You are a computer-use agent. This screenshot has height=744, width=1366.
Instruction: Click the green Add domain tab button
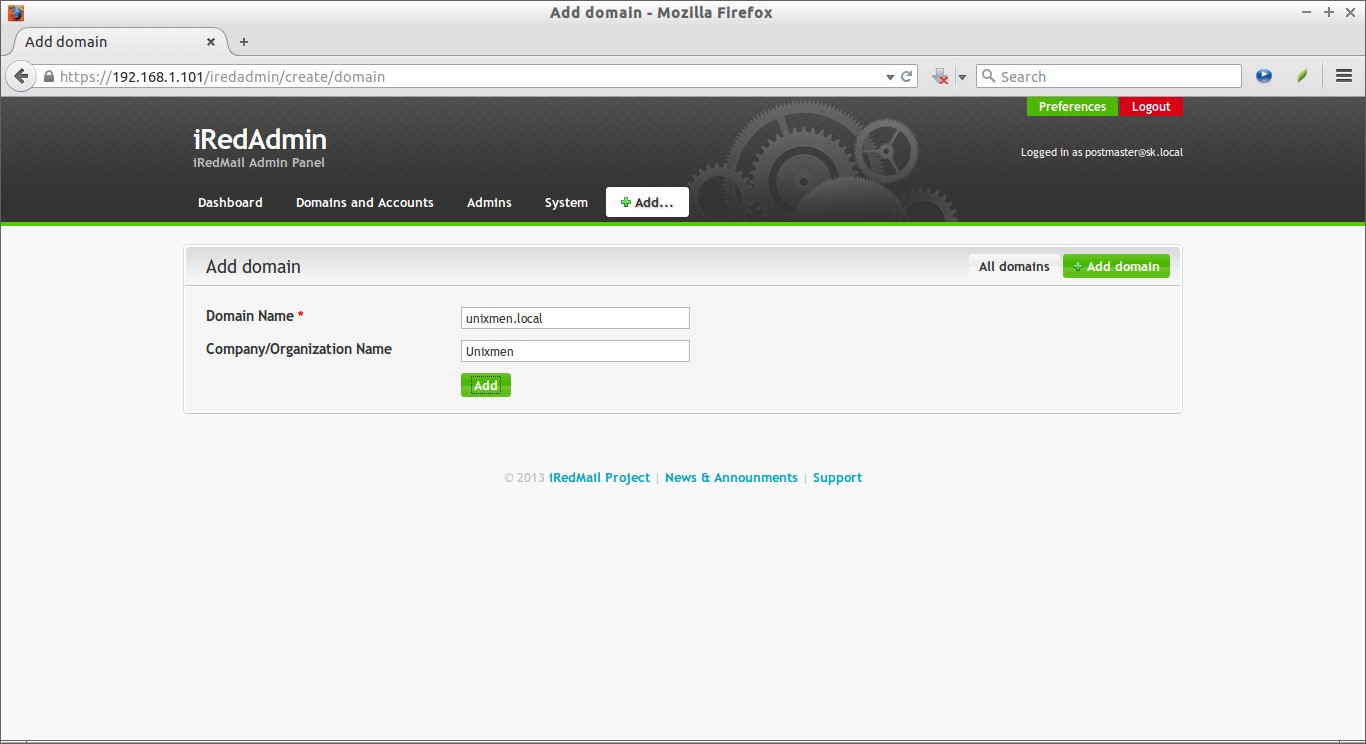coord(1116,266)
